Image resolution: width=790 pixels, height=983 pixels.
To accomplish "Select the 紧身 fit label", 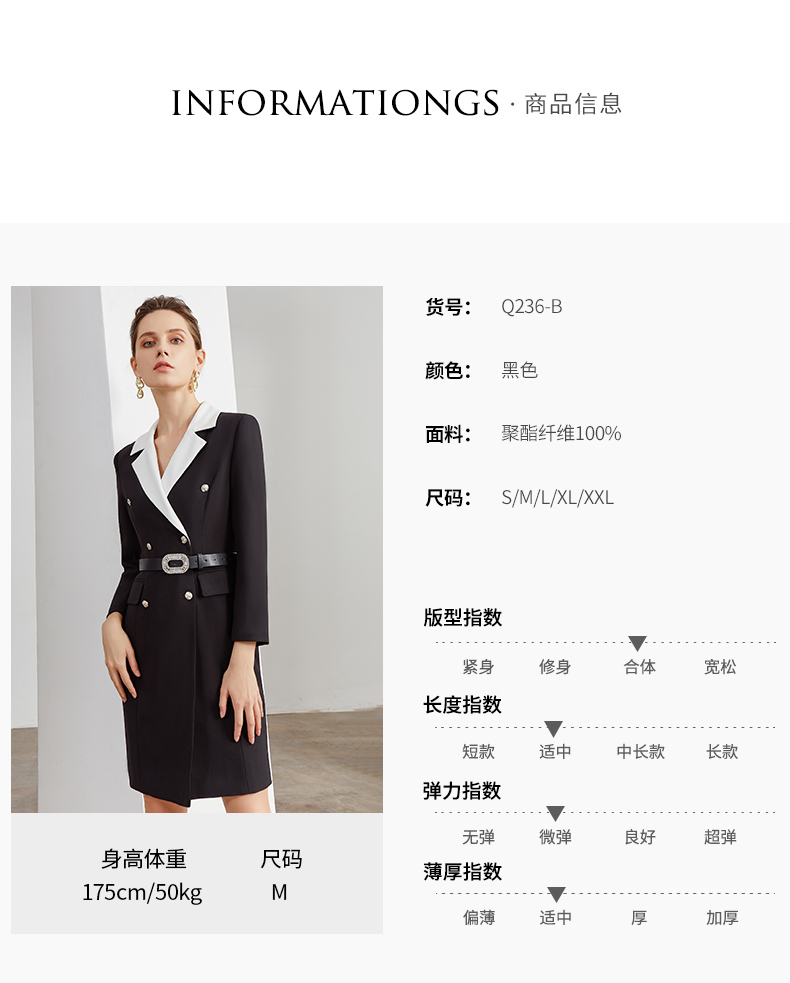I will click(x=478, y=667).
